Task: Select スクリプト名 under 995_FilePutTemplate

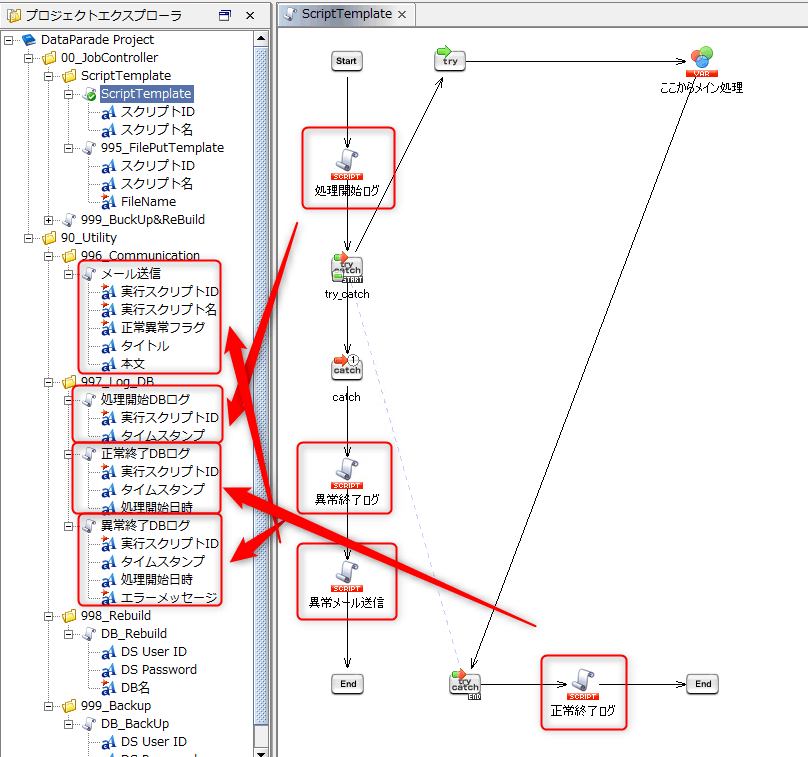Action: (x=157, y=184)
